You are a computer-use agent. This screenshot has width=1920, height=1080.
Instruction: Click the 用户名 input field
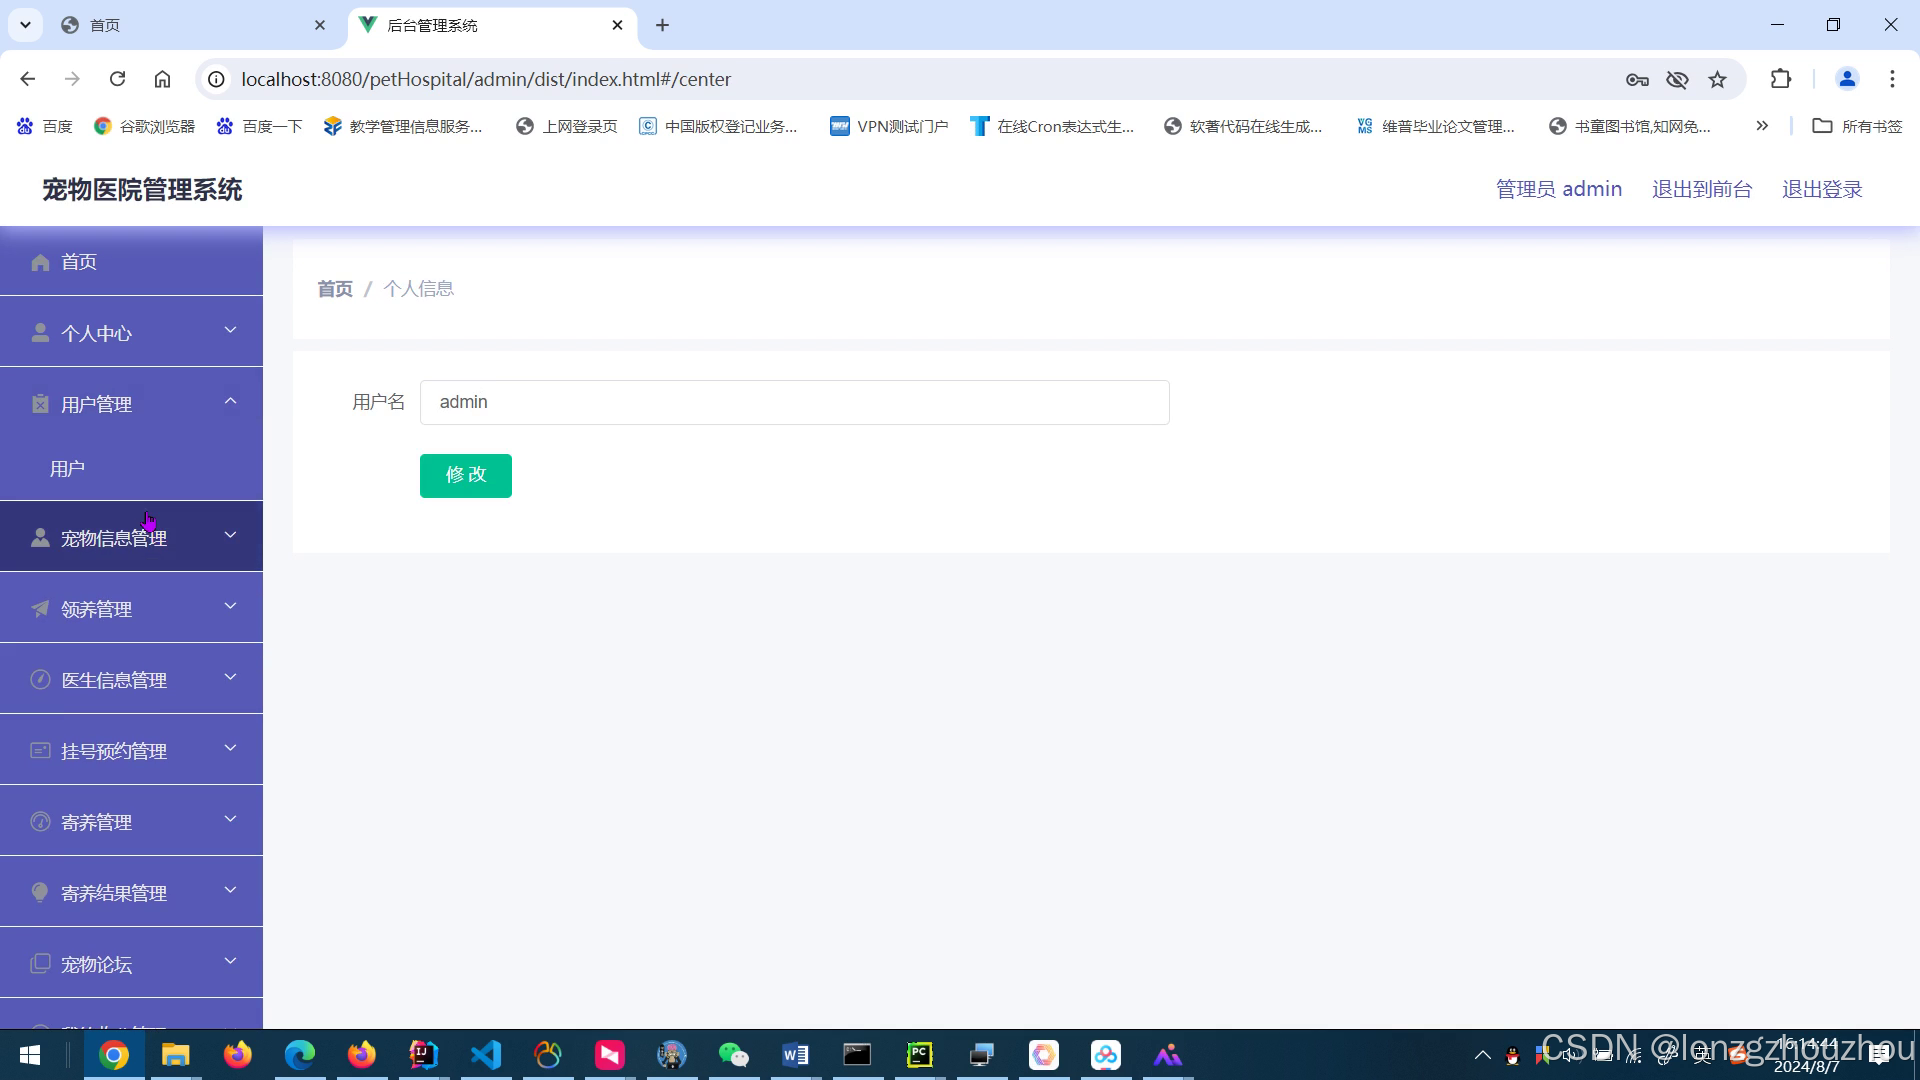[x=794, y=402]
